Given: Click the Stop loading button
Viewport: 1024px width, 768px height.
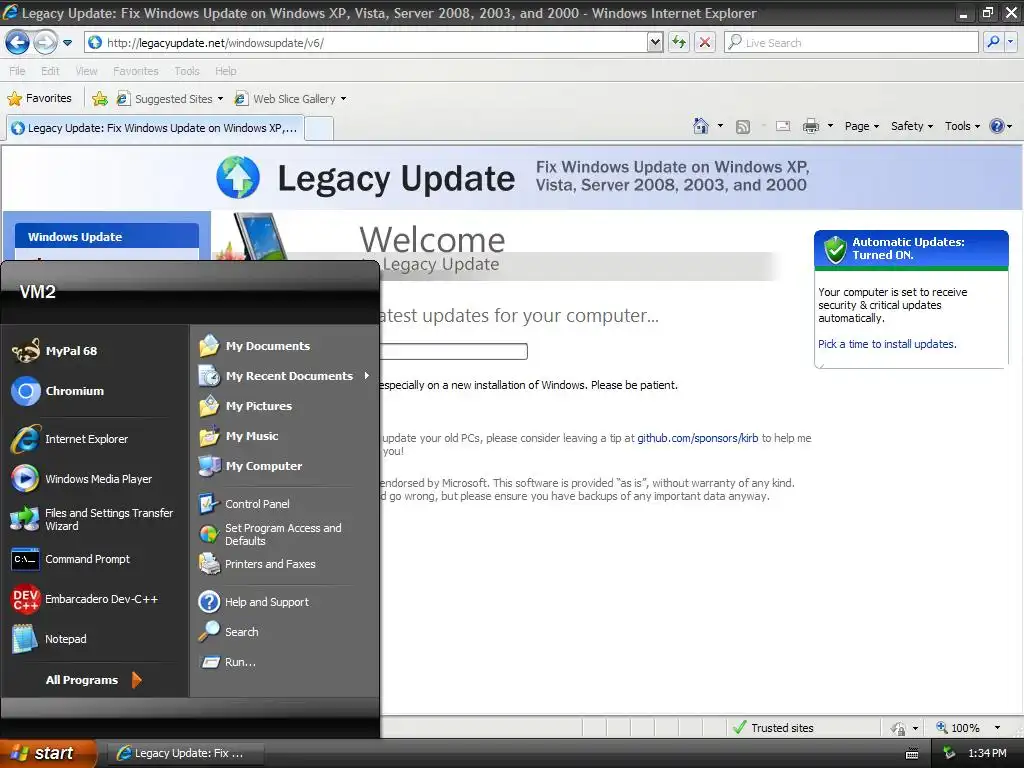Looking at the screenshot, I should [x=705, y=42].
